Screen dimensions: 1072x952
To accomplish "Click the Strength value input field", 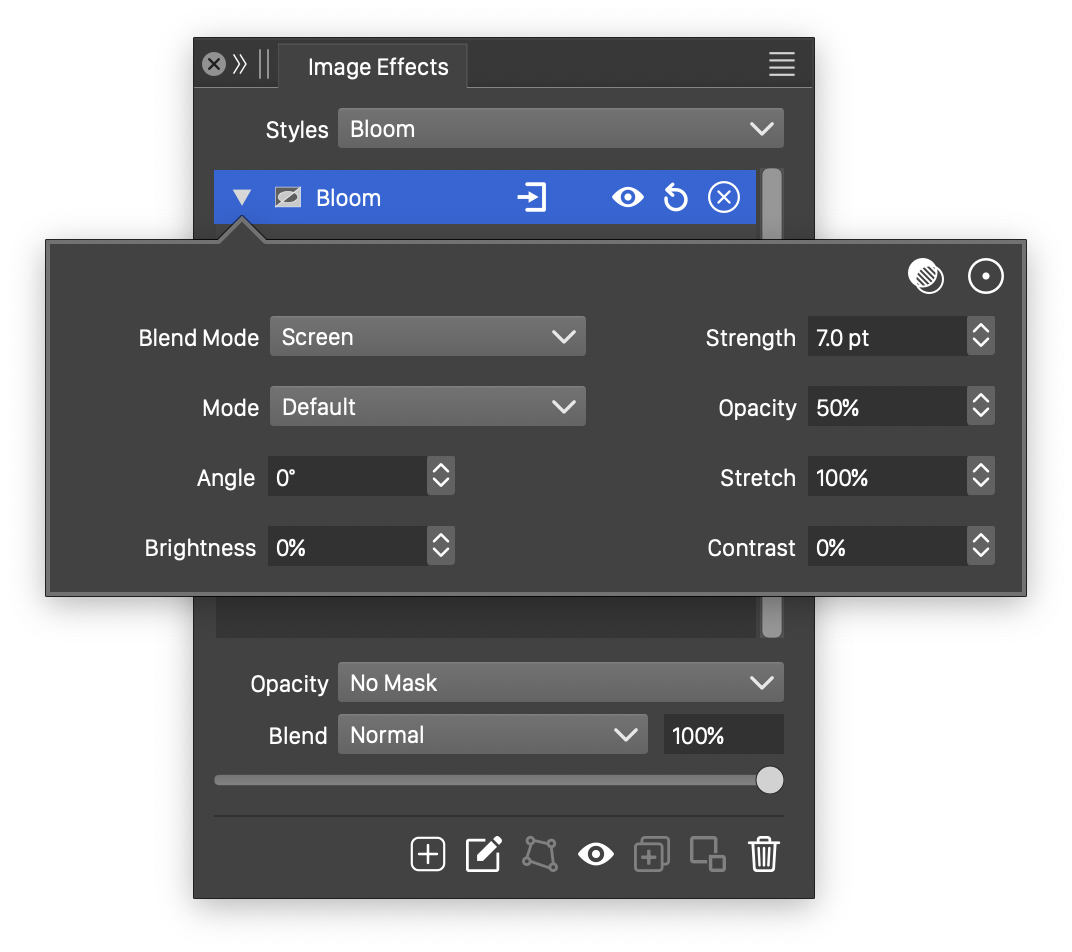I will [885, 338].
